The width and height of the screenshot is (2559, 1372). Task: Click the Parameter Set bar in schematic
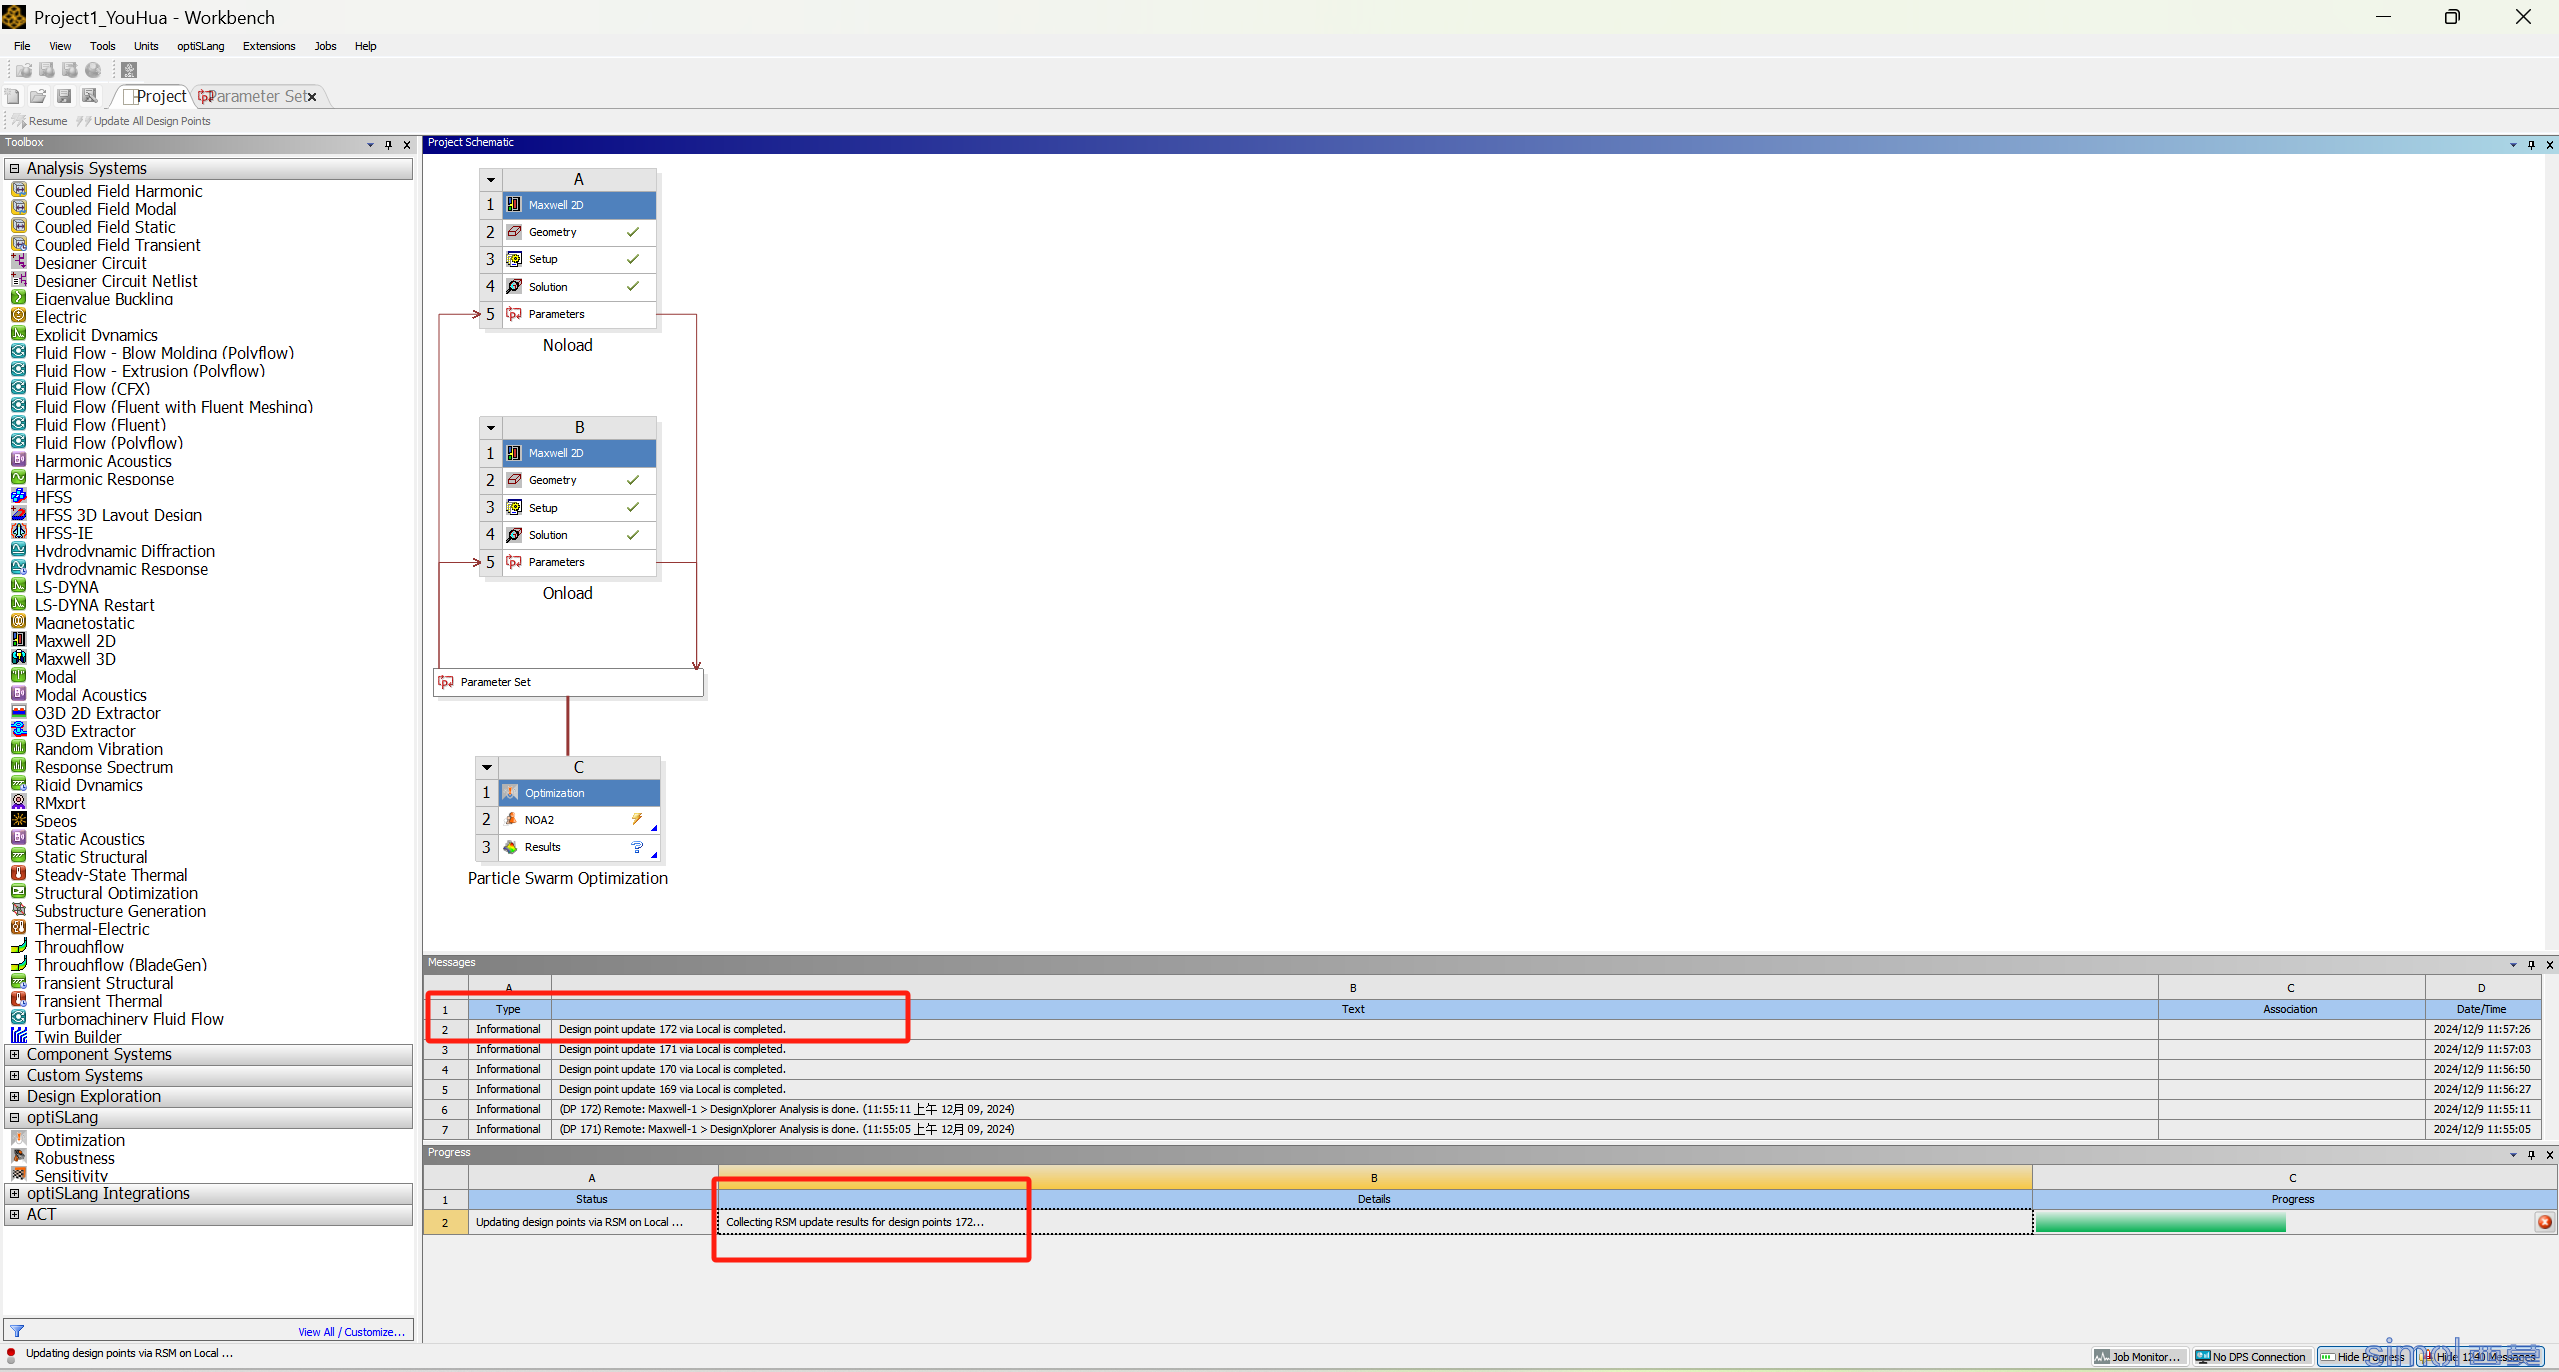pyautogui.click(x=568, y=682)
